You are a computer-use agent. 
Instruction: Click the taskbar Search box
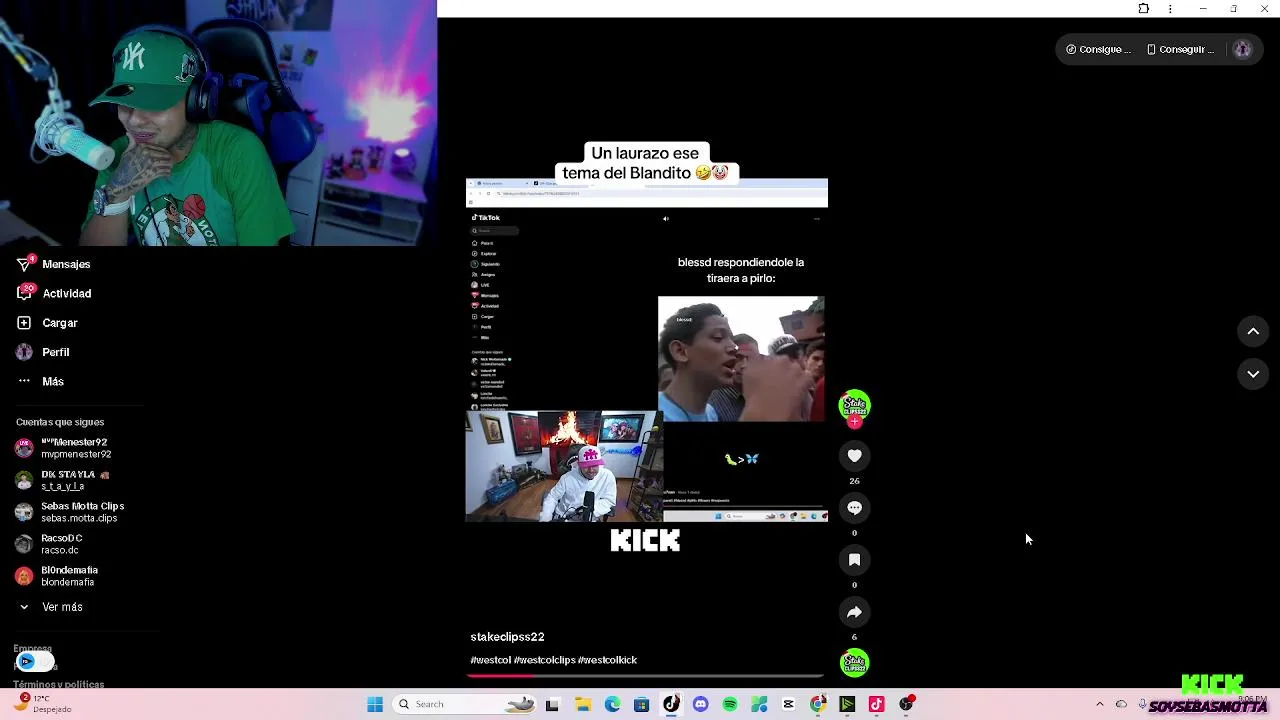465,705
